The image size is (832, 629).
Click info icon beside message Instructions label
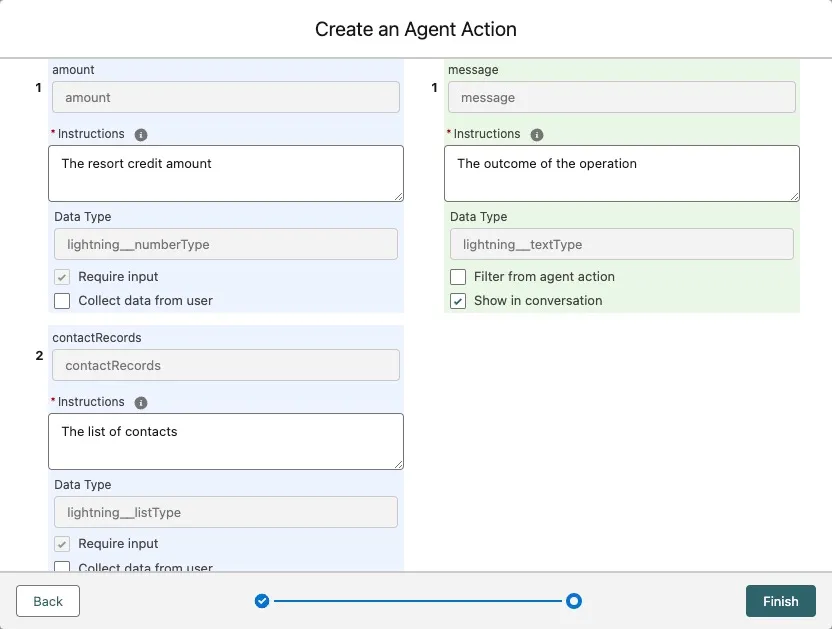tap(537, 134)
